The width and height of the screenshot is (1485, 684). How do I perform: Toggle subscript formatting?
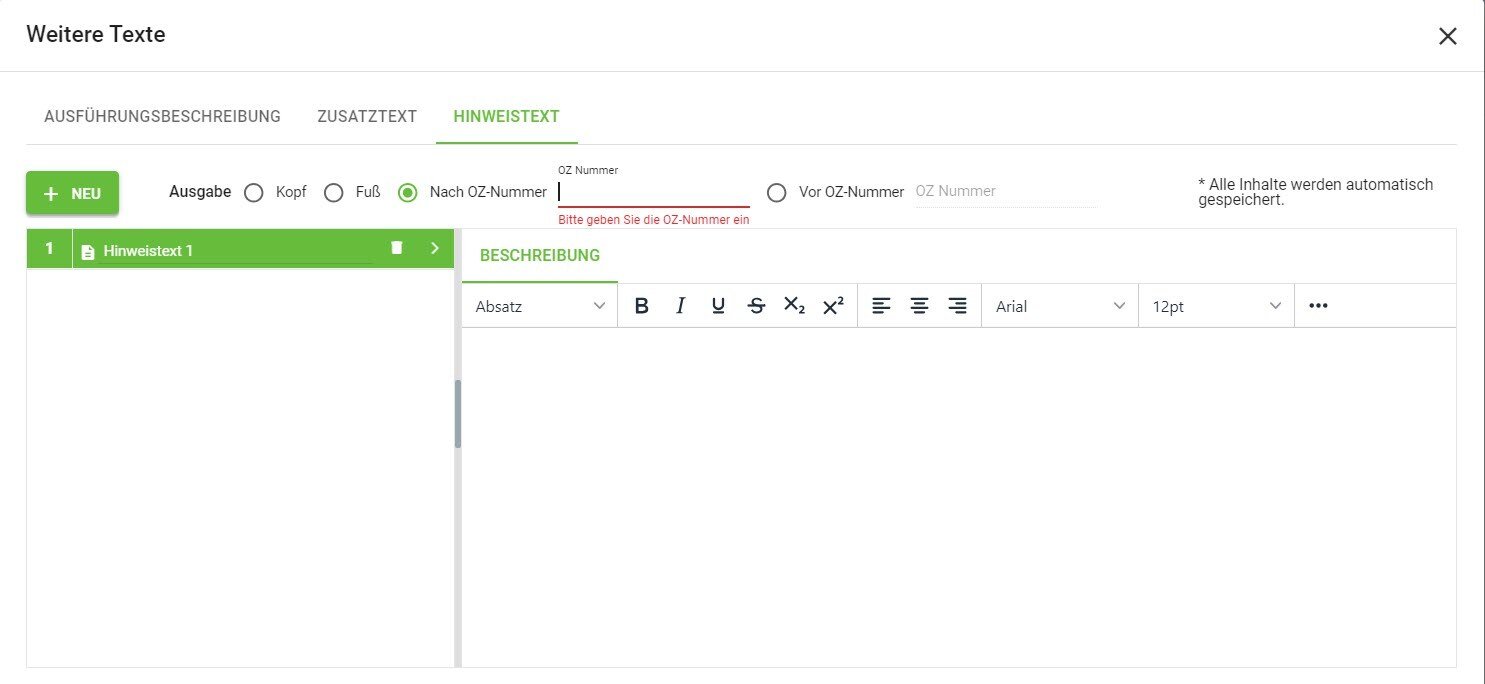pyautogui.click(x=794, y=306)
